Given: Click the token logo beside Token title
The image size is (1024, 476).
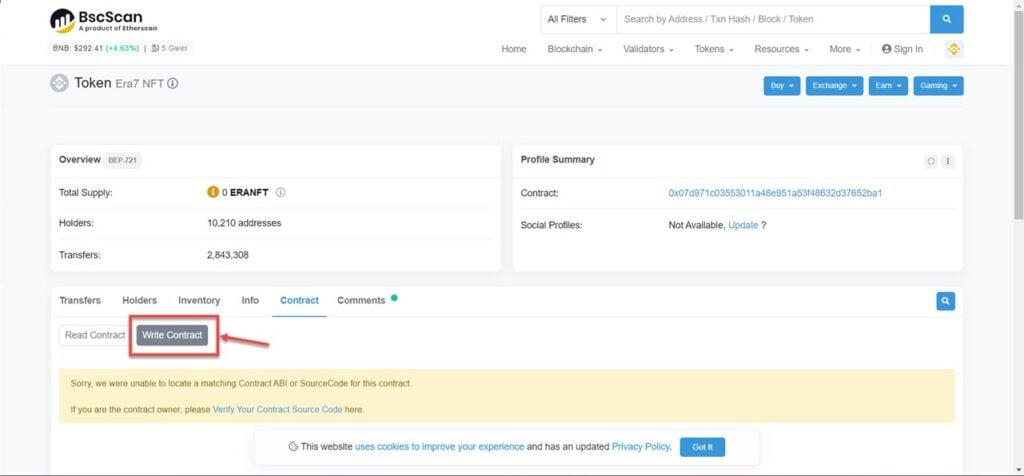Looking at the screenshot, I should coord(59,84).
